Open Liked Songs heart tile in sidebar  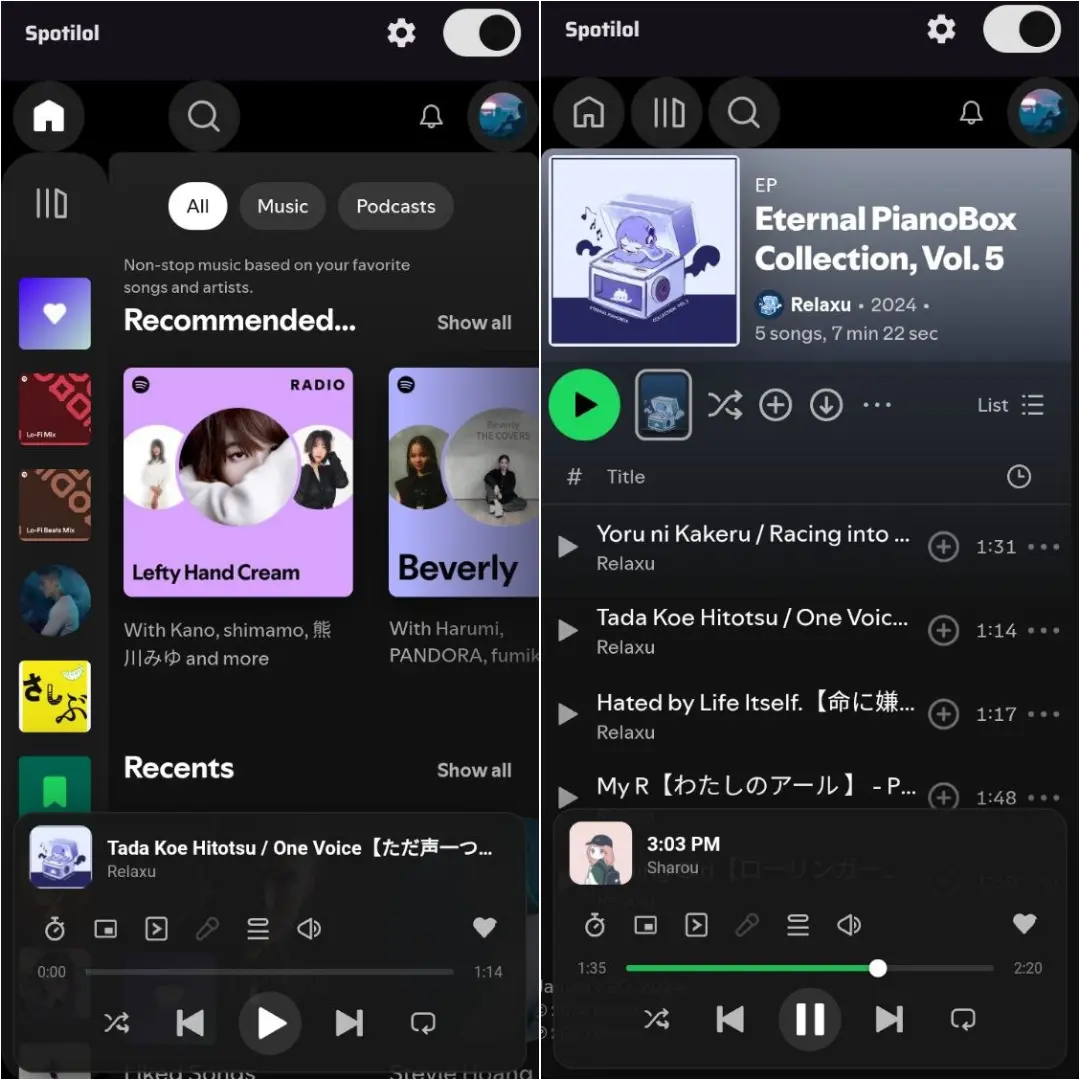tap(54, 313)
